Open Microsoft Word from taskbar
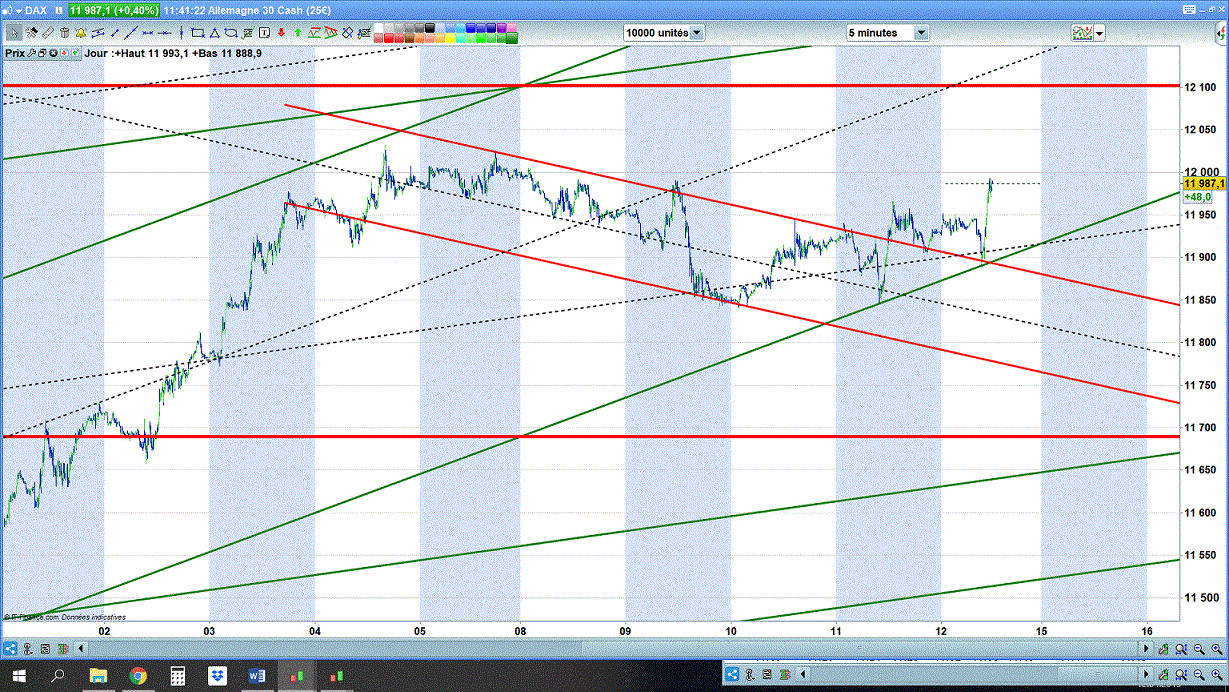 [x=256, y=676]
